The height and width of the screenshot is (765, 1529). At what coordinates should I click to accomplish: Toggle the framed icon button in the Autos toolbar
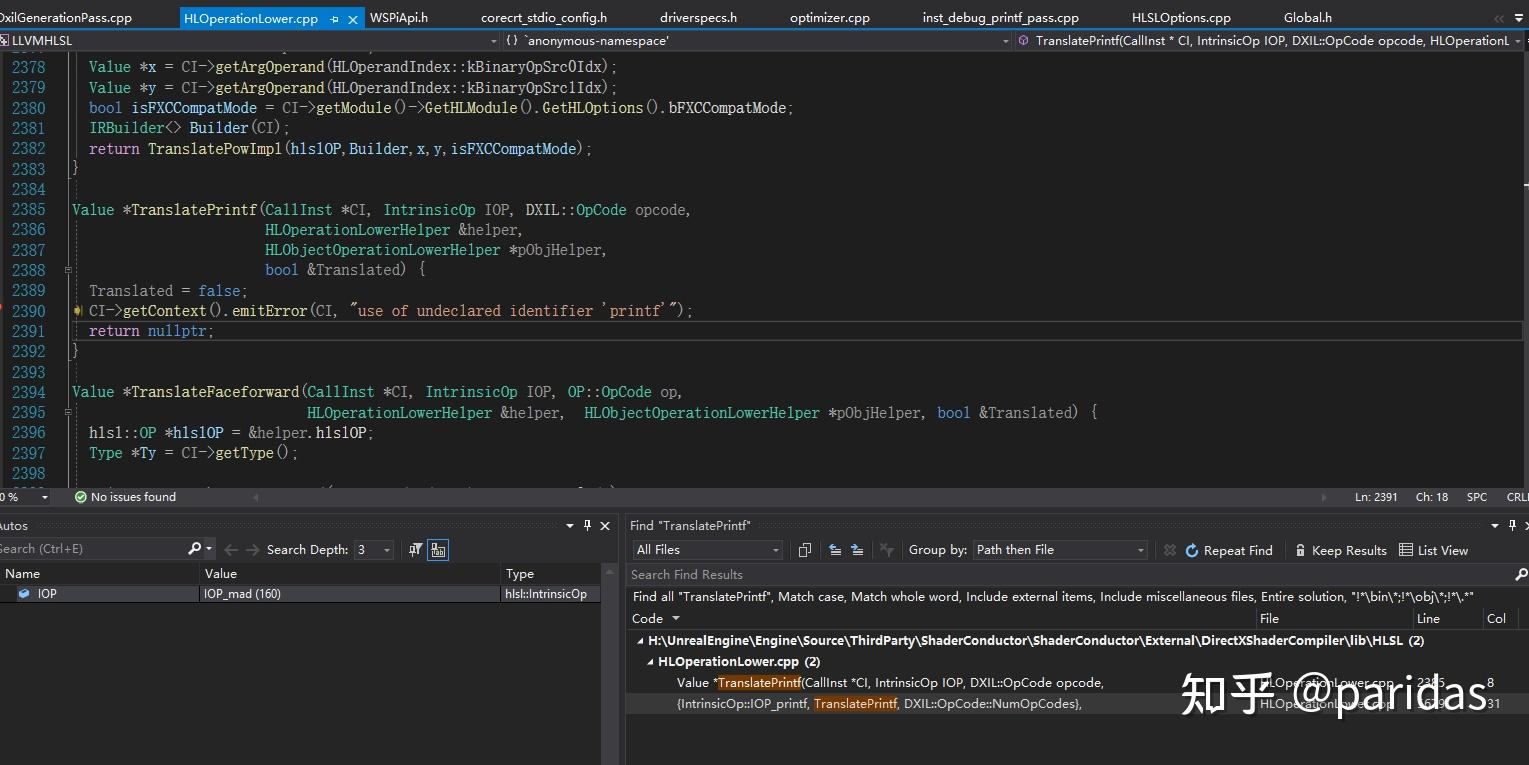point(438,549)
